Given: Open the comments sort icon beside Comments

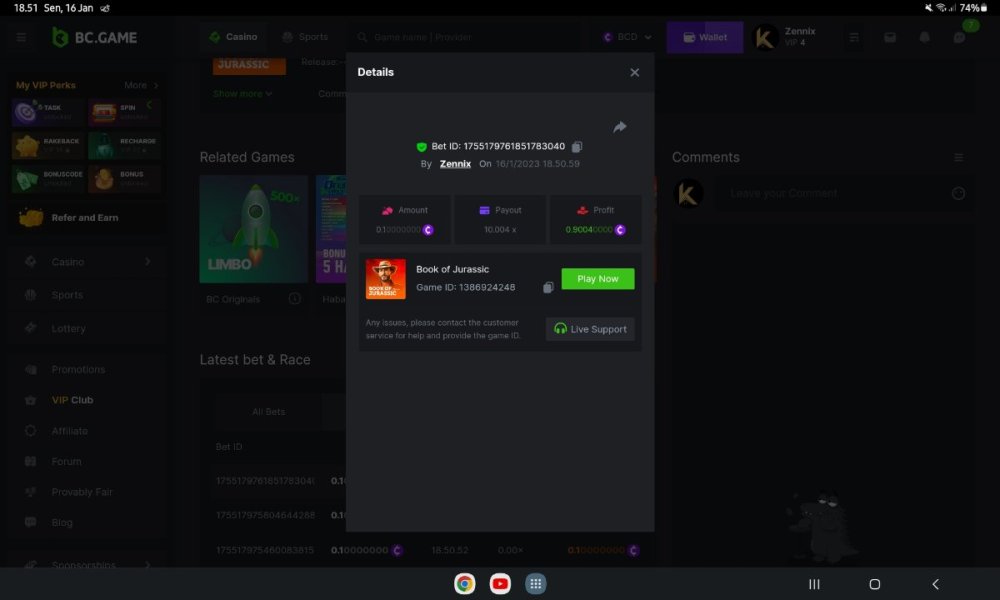Looking at the screenshot, I should click(x=957, y=157).
